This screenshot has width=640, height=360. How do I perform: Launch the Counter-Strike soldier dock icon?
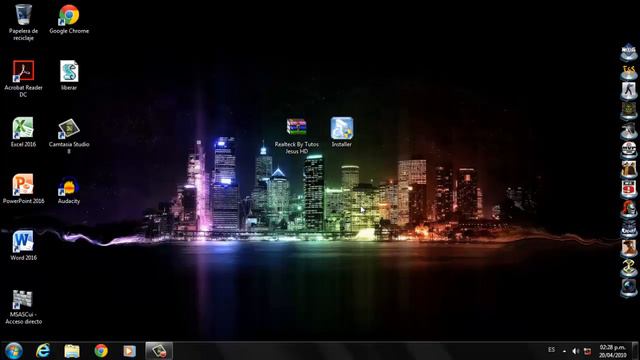pyautogui.click(x=629, y=91)
